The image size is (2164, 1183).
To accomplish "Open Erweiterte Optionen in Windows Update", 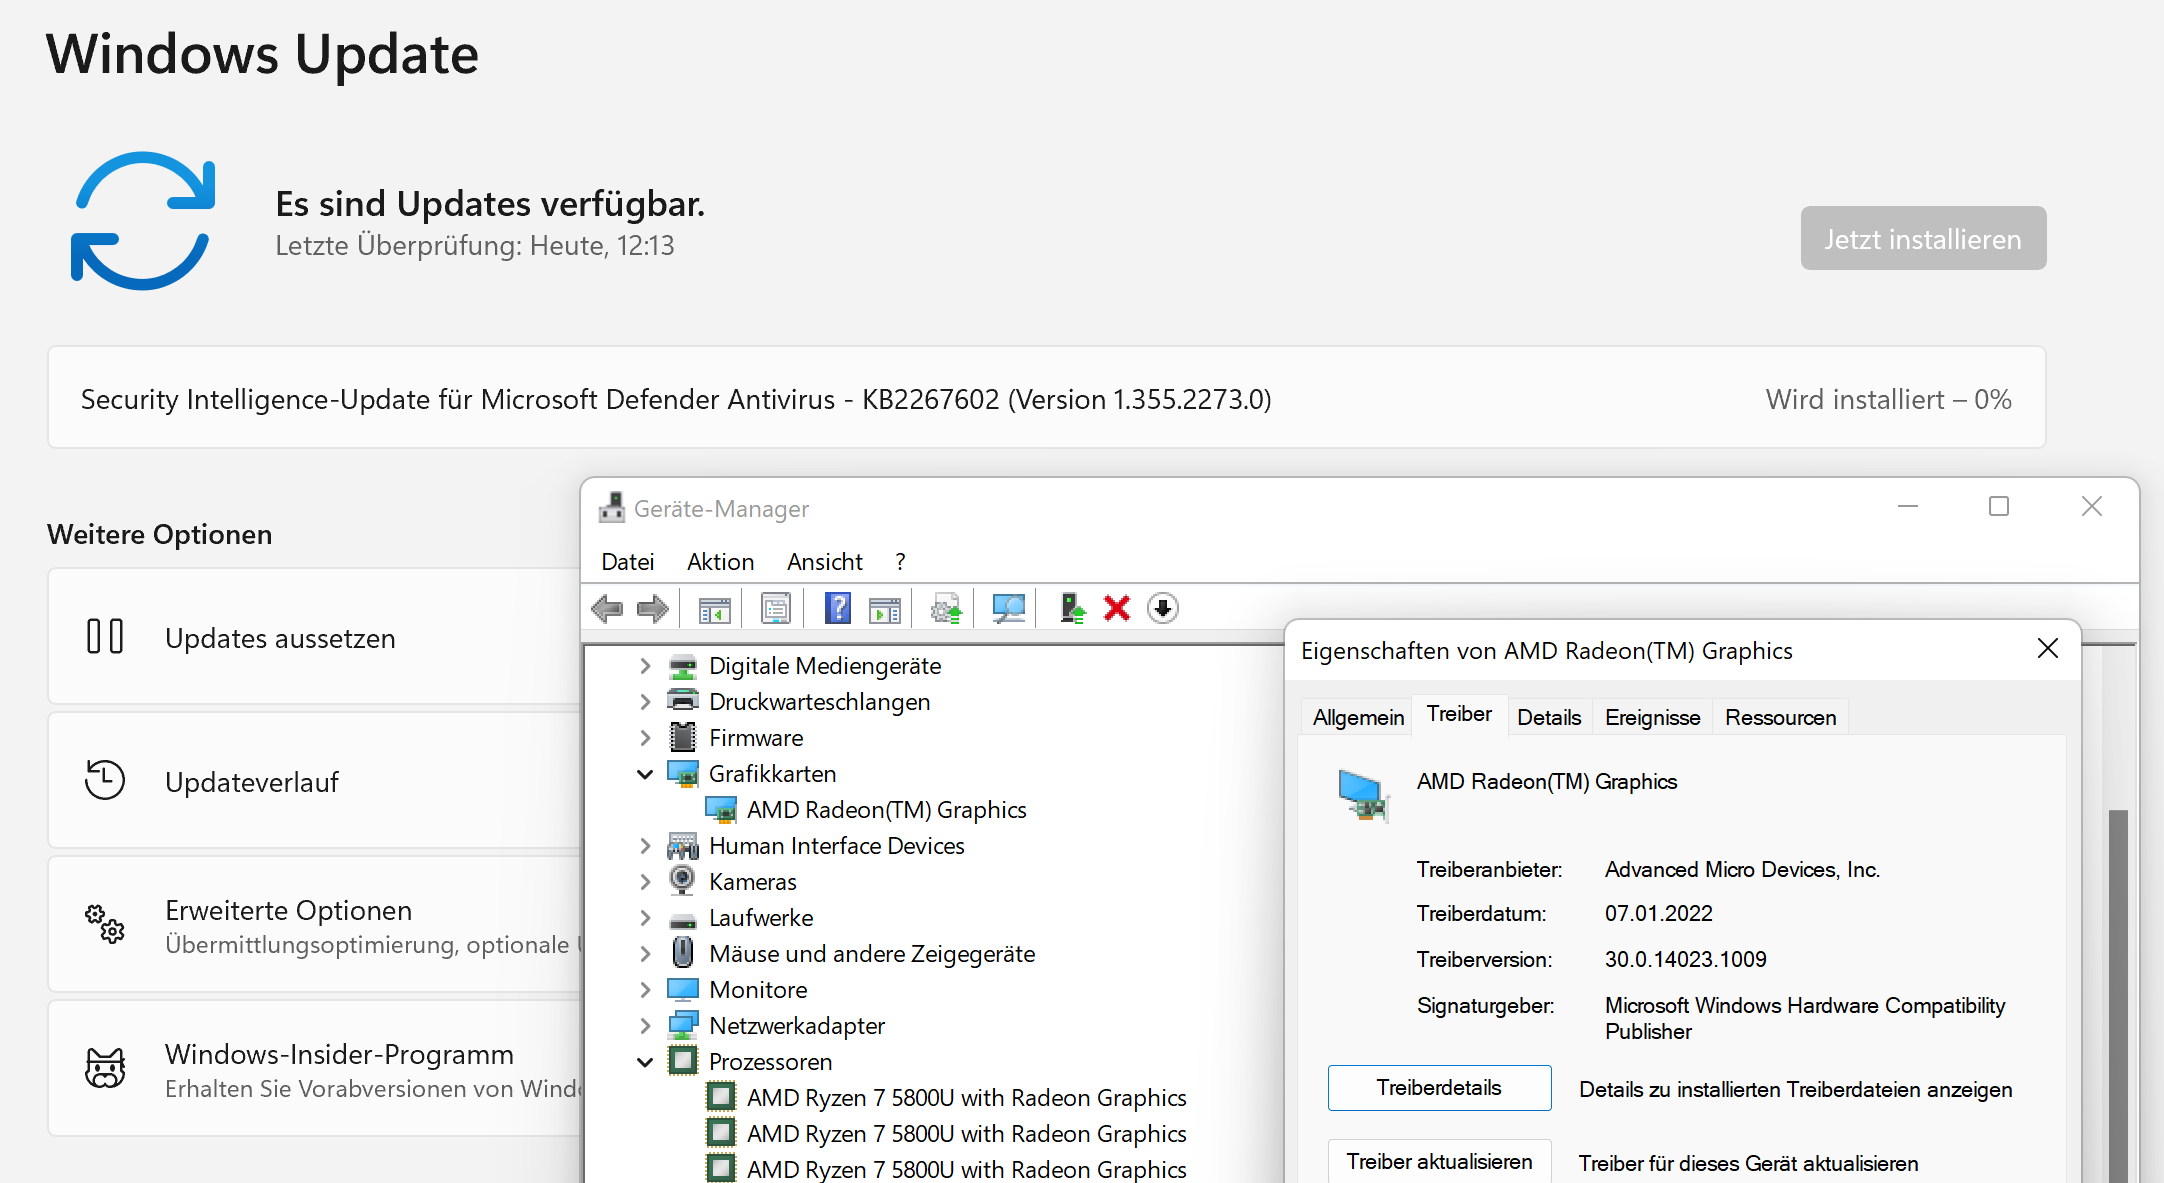I will [x=315, y=925].
